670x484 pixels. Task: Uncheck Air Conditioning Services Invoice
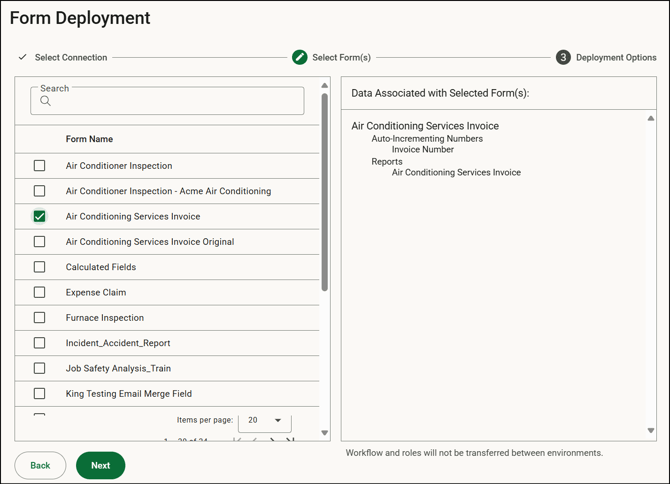pos(40,216)
